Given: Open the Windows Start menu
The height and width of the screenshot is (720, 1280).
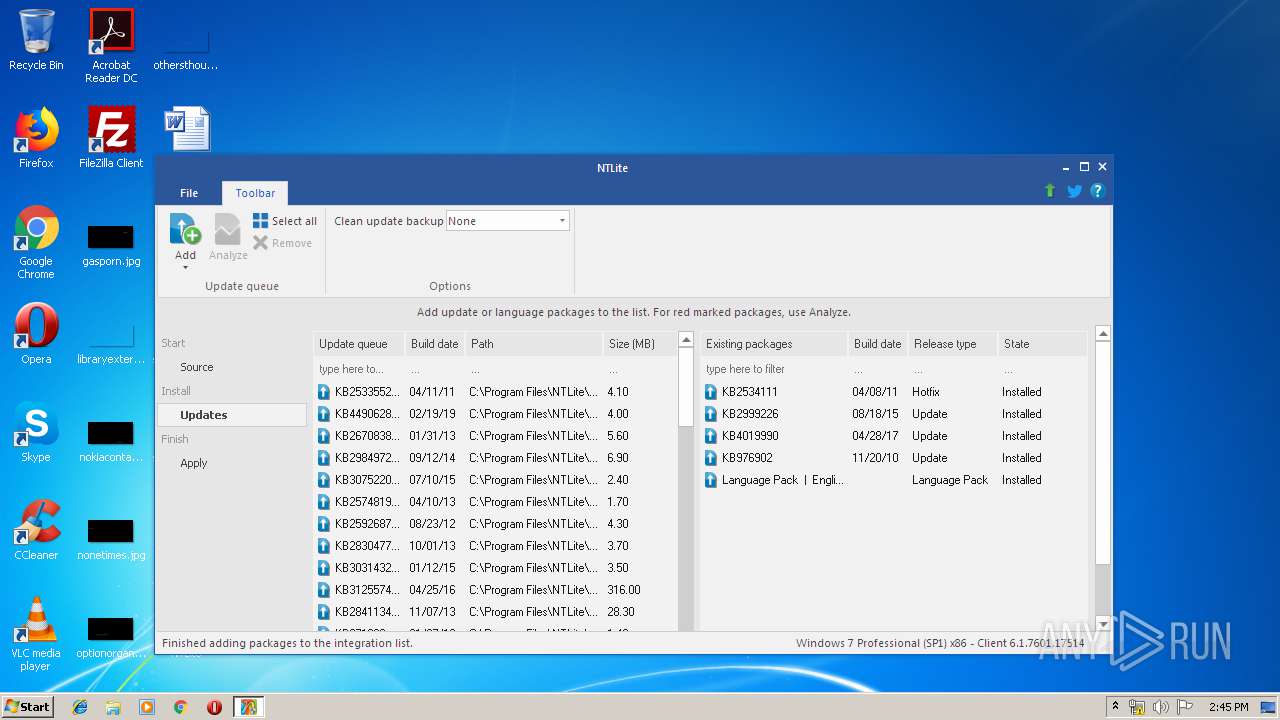Looking at the screenshot, I should (x=27, y=706).
